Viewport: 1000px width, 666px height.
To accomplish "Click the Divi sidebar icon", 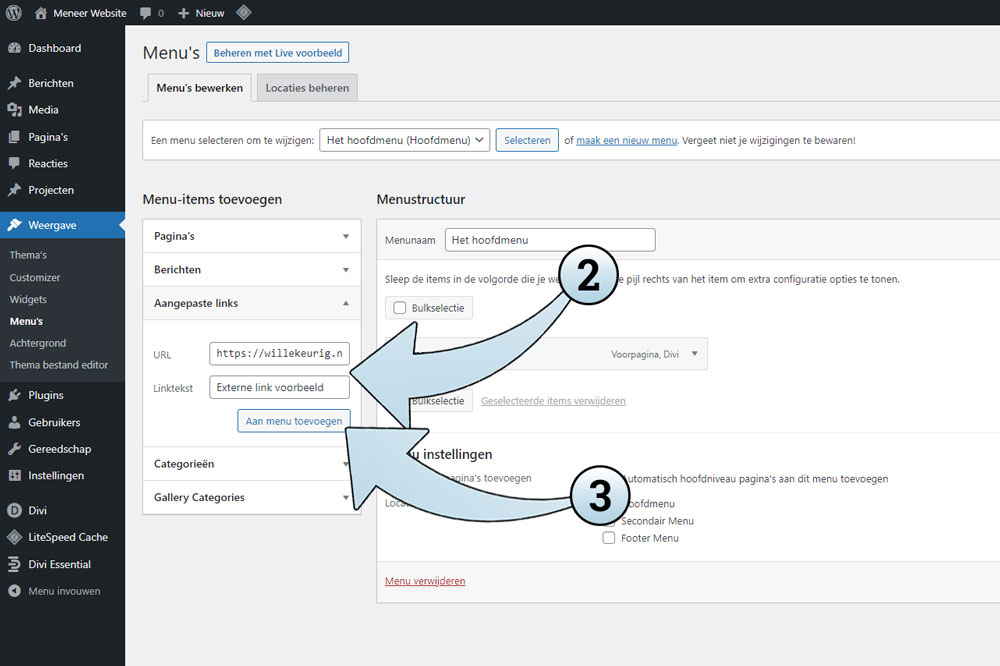I will [14, 510].
